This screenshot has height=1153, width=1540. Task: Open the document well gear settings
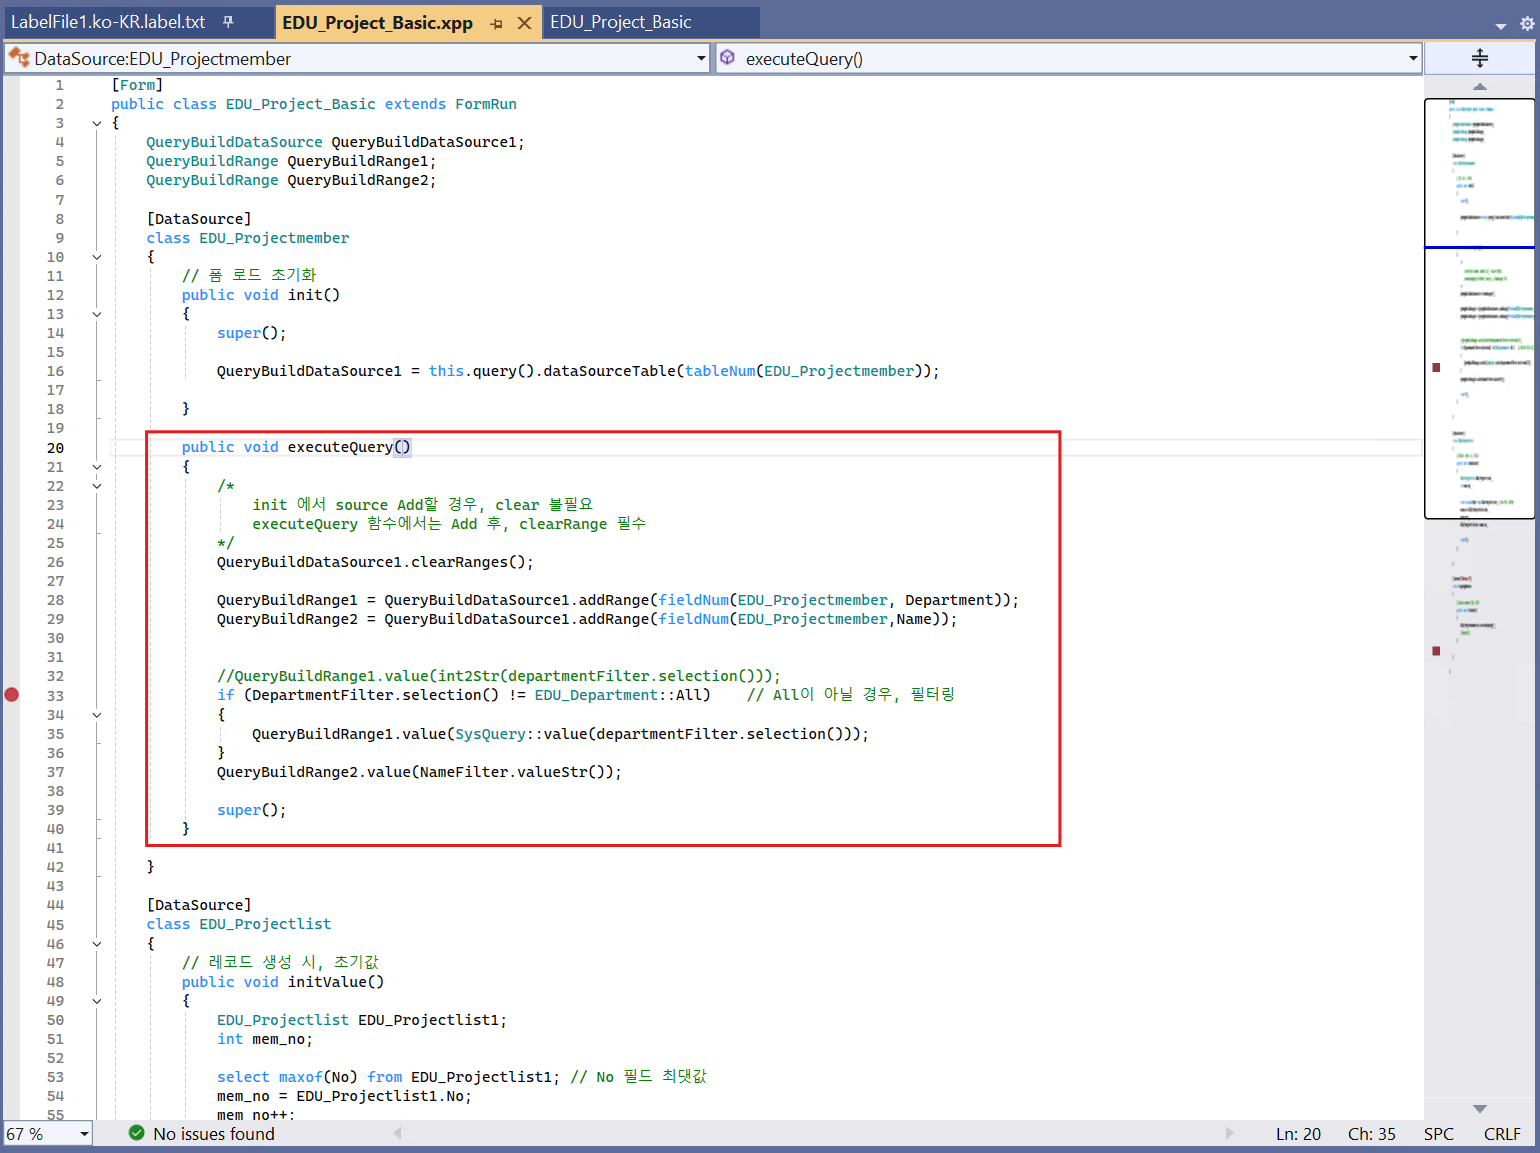point(1527,23)
